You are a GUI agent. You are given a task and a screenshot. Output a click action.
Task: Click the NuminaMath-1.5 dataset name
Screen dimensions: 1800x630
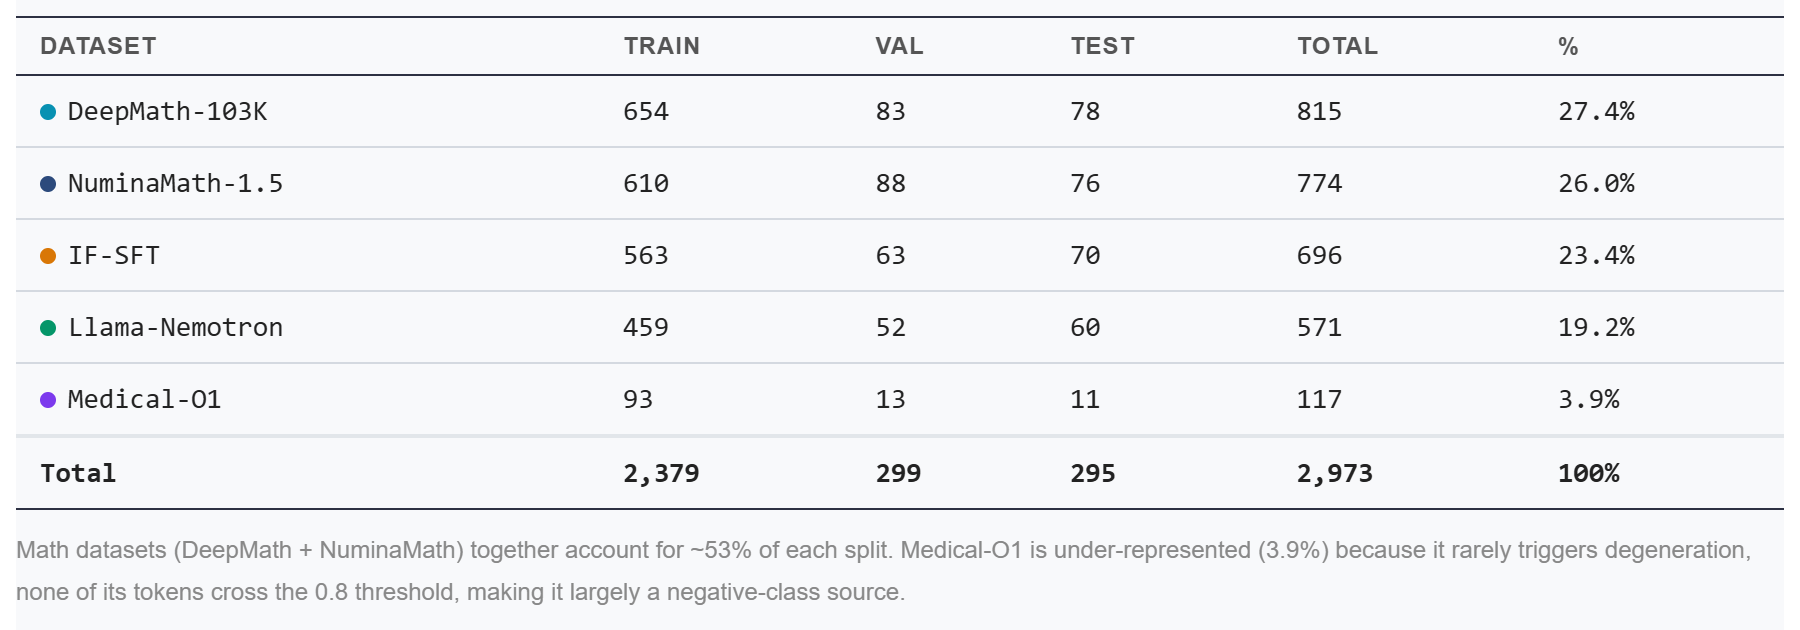[x=175, y=183]
